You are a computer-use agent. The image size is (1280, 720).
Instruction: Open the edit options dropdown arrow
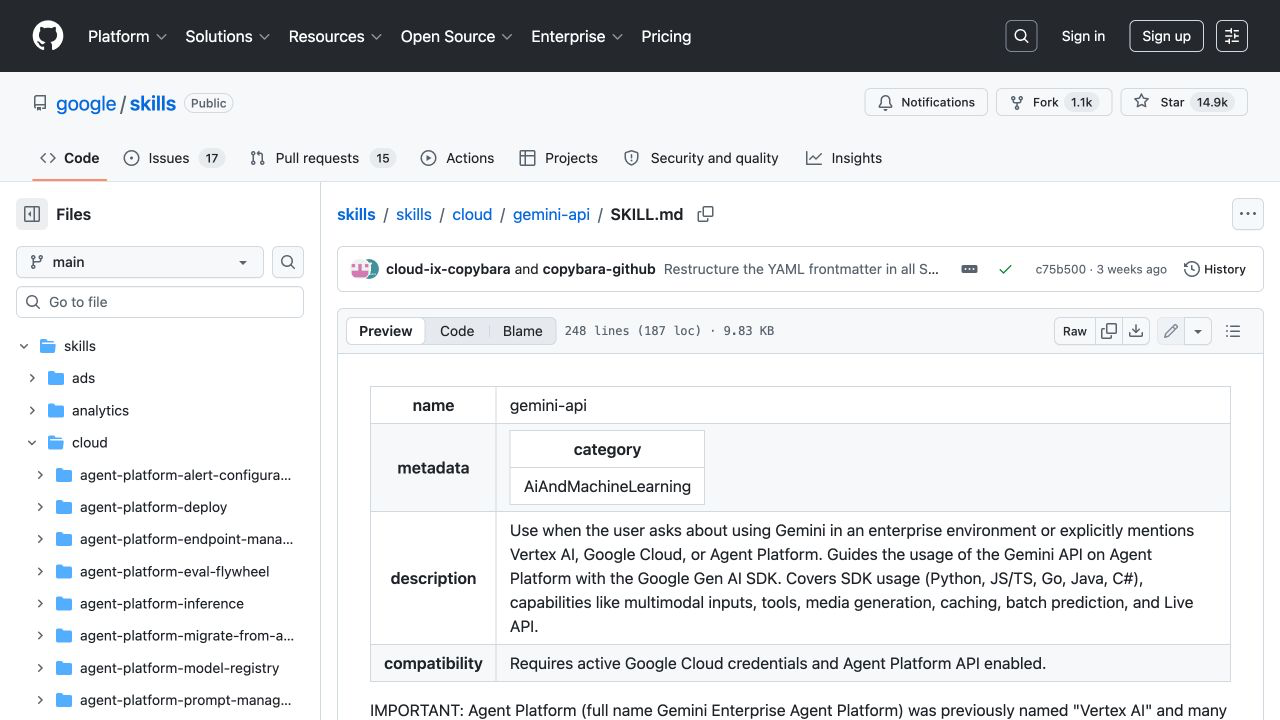1198,331
